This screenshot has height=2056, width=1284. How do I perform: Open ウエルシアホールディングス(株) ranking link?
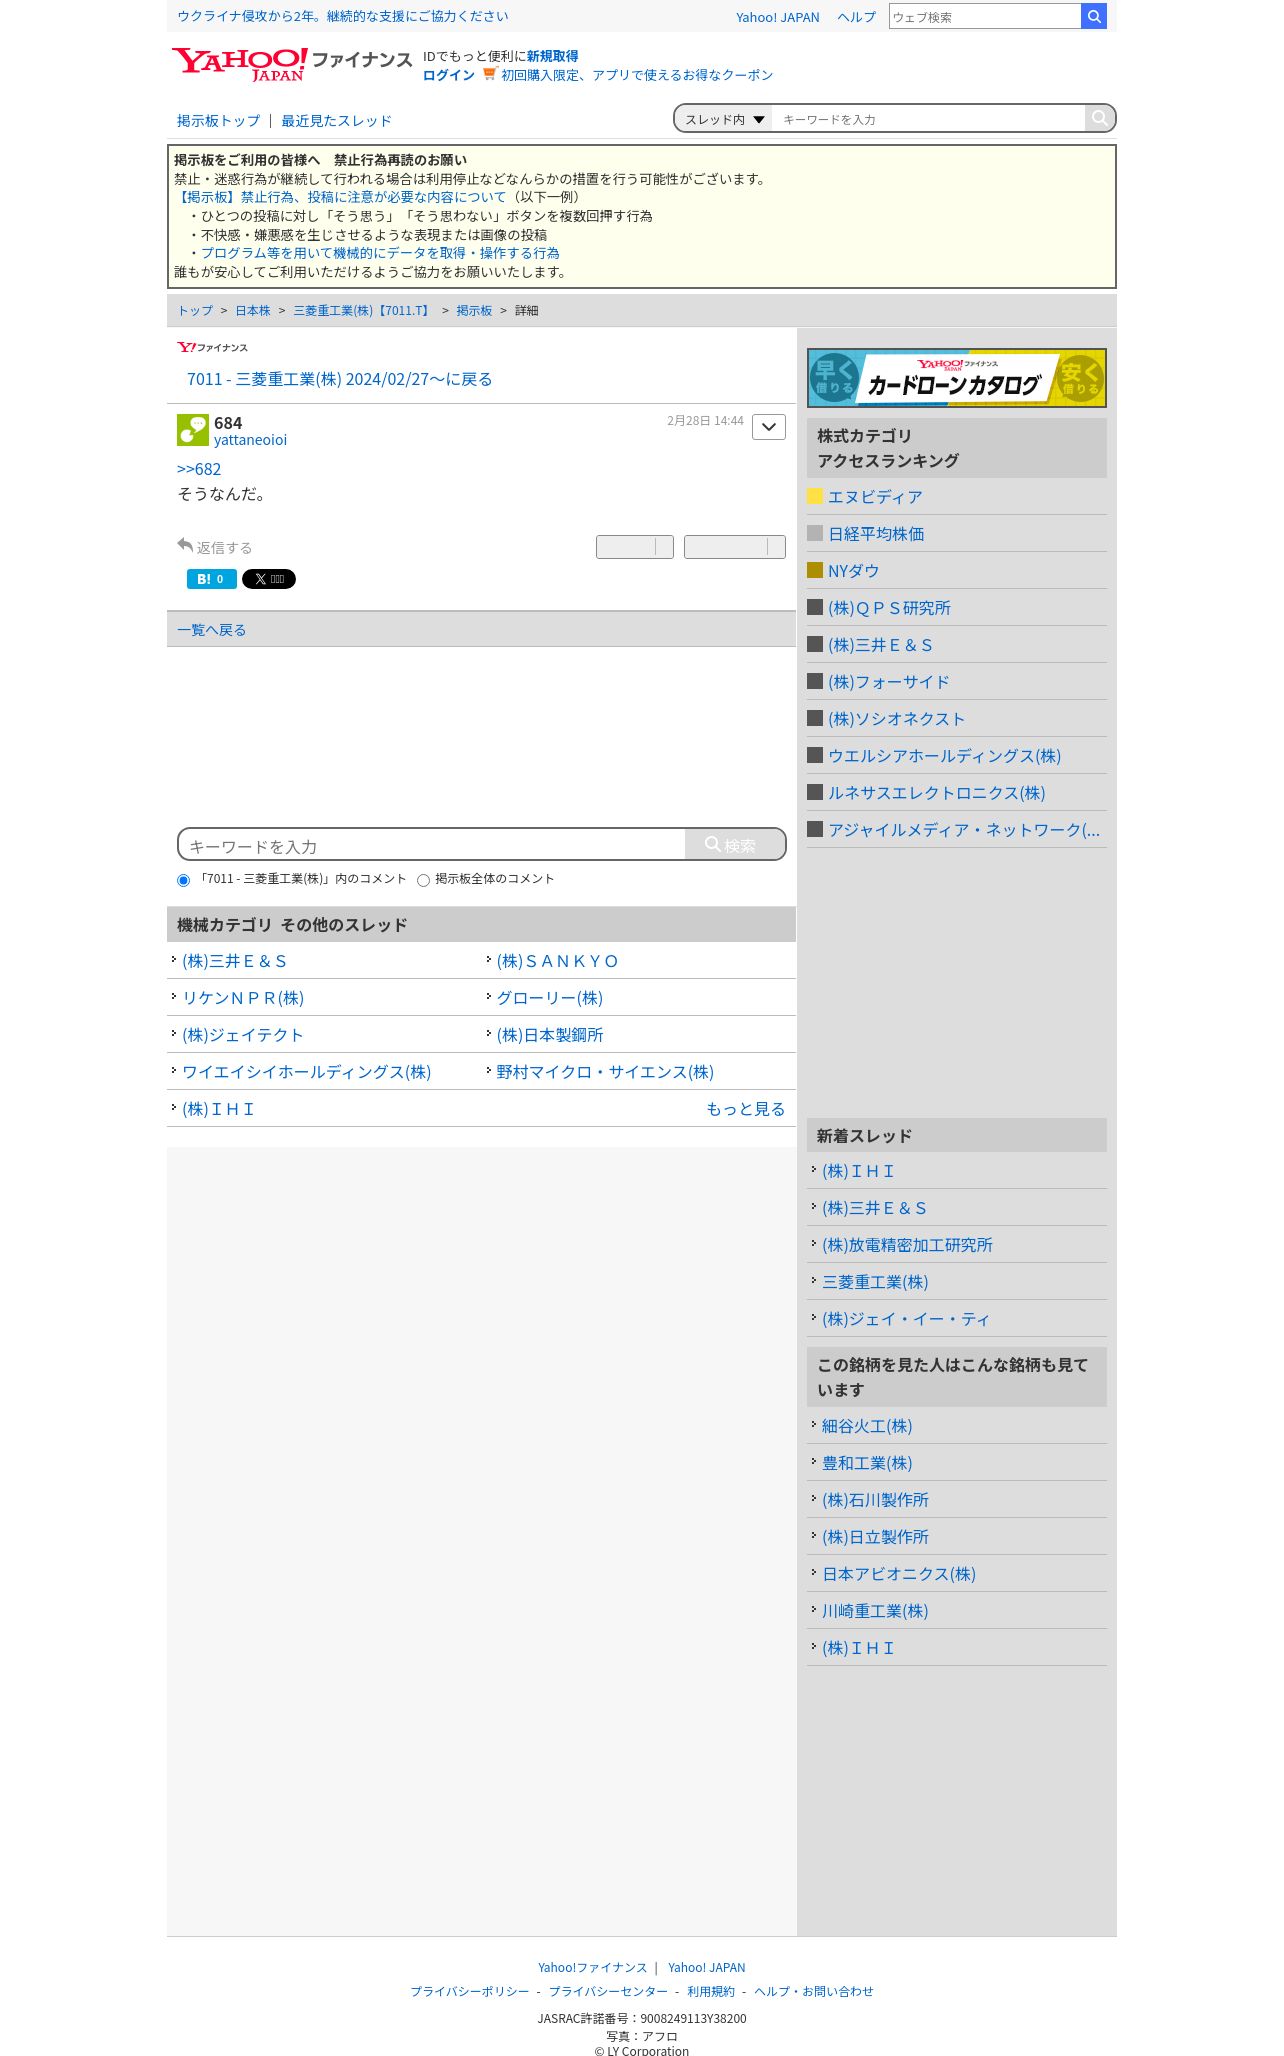click(x=944, y=756)
